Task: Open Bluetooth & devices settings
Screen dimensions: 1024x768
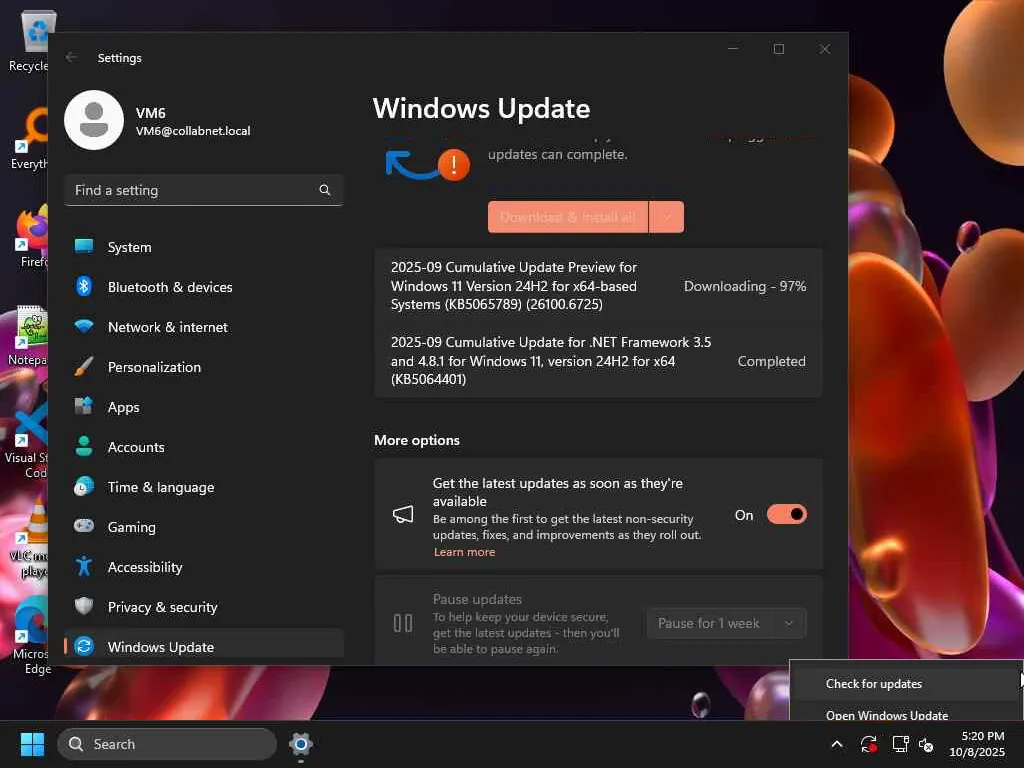Action: 204,287
